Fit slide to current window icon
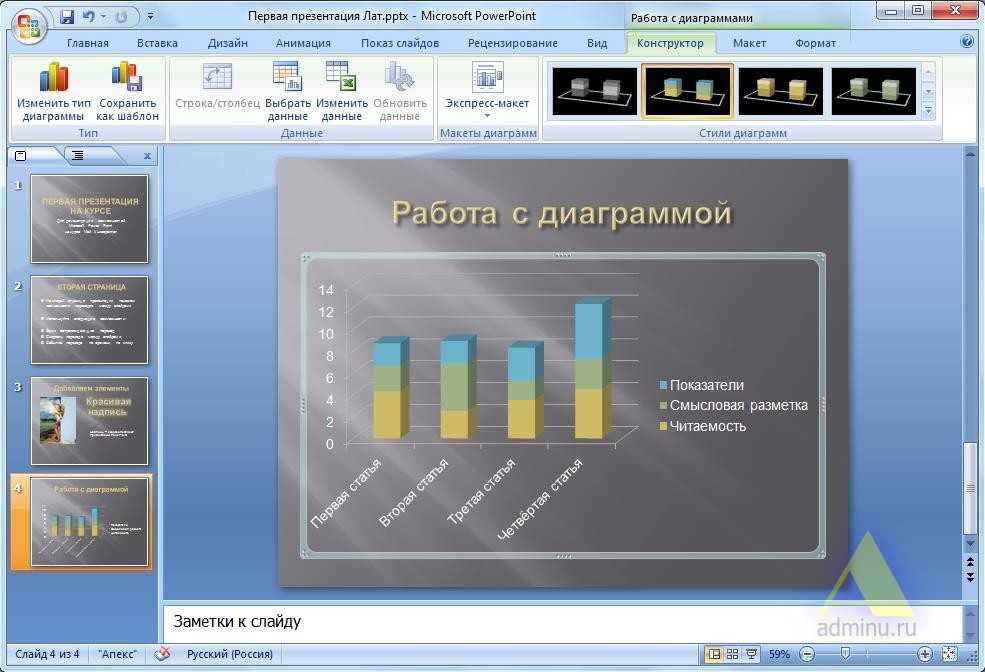The image size is (985, 672). click(949, 654)
